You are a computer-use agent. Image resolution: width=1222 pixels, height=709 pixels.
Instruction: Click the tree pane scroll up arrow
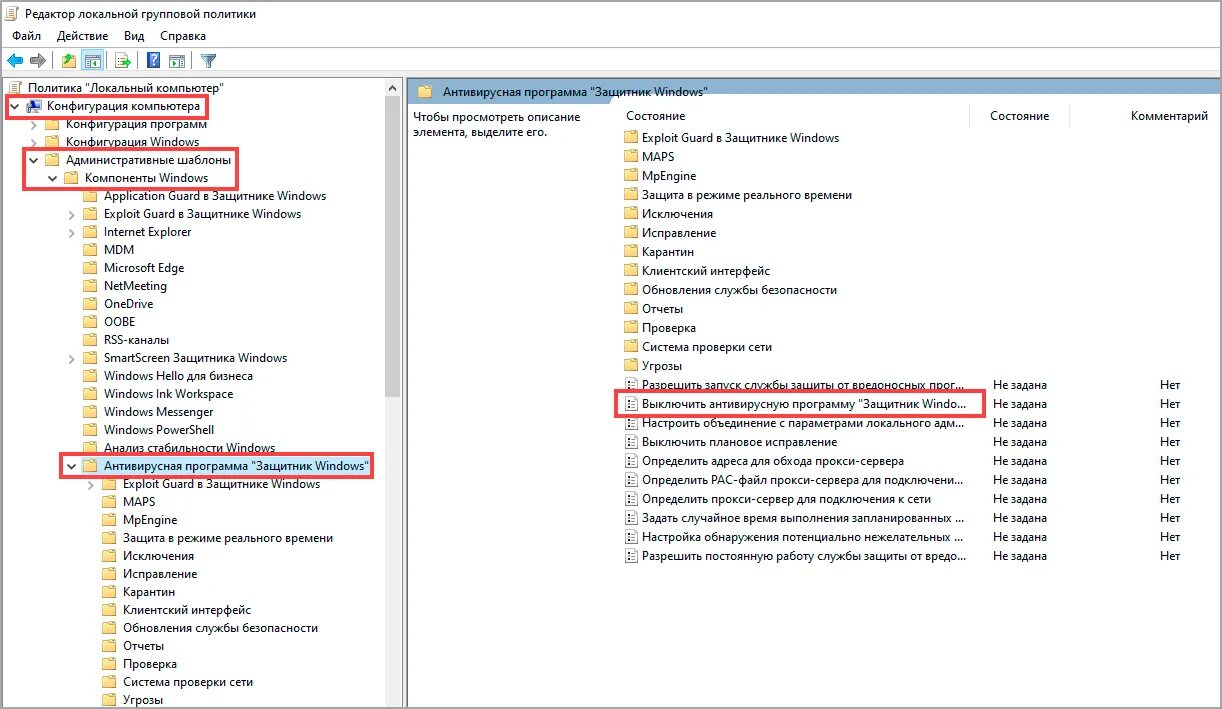click(393, 88)
